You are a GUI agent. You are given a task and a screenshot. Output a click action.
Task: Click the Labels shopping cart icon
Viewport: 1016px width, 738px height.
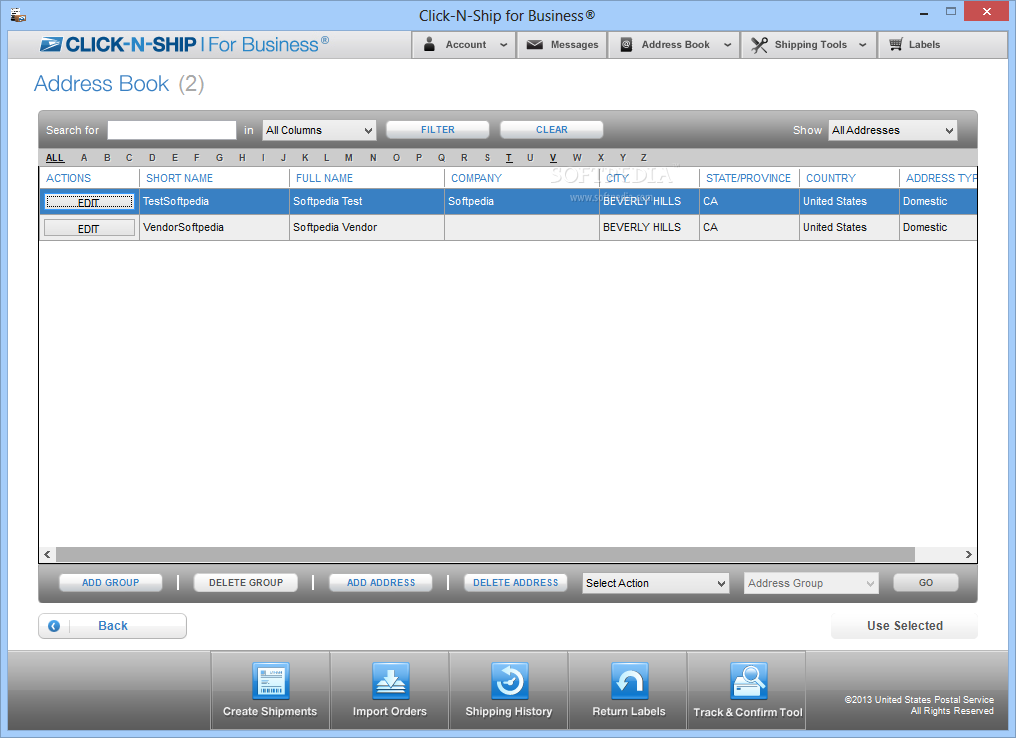pos(895,44)
